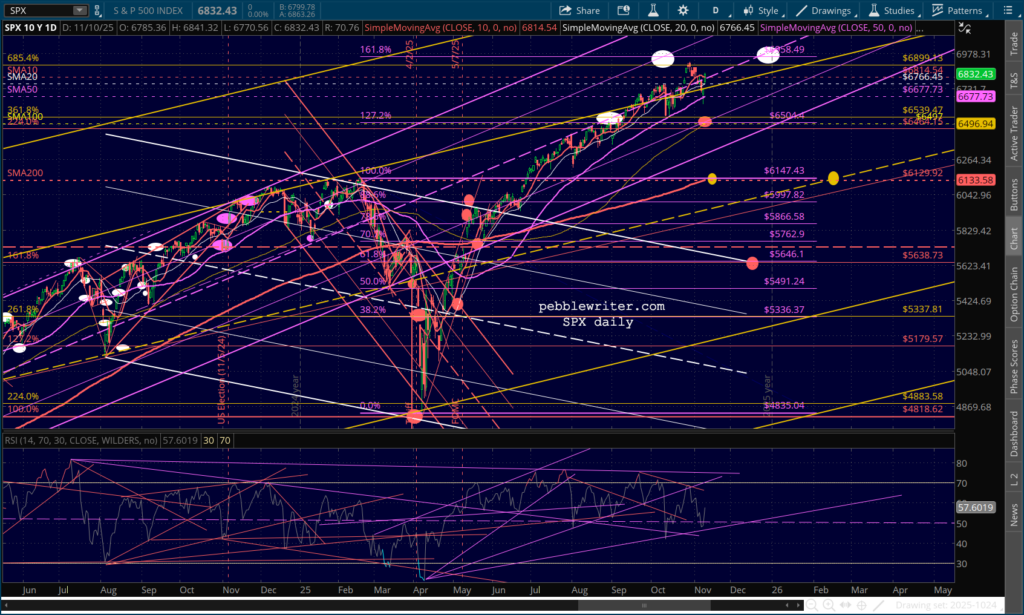This screenshot has height=615, width=1024.
Task: Click the 6133.58 red price bubble
Action: (976, 180)
